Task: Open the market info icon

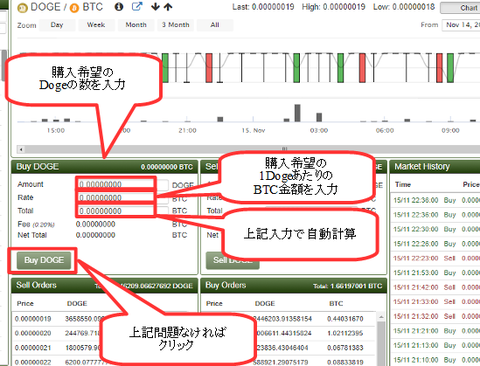Action: (119, 7)
